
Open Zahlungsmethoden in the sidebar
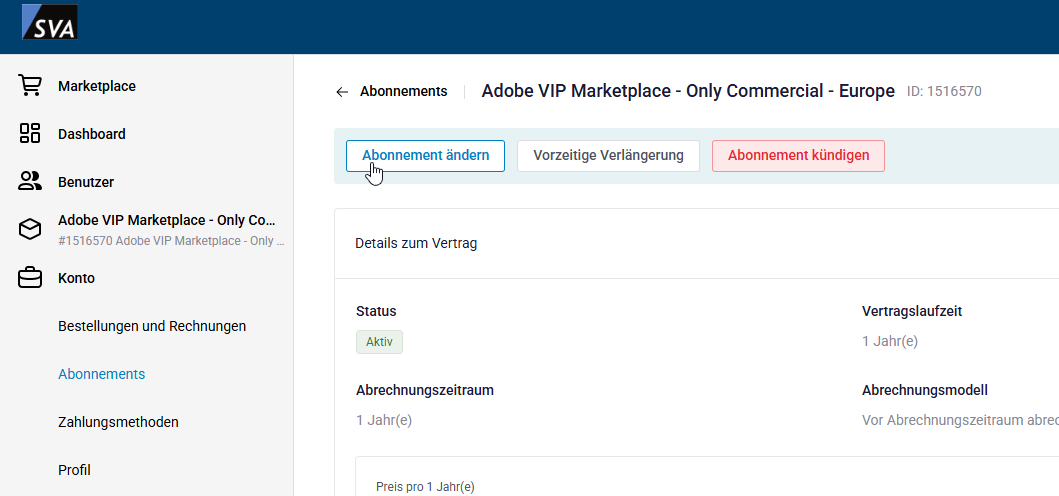pos(118,422)
